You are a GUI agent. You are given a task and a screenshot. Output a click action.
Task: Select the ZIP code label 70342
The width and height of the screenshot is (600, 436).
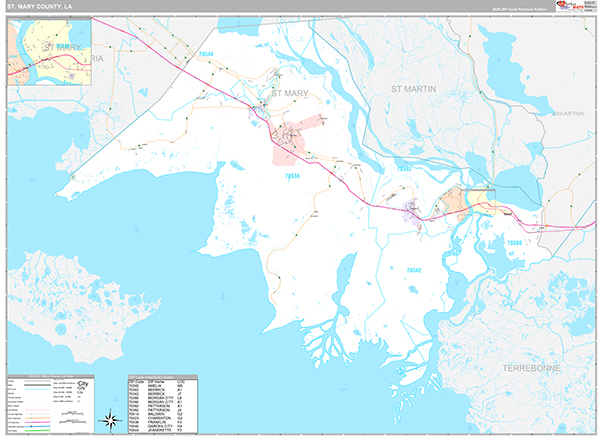(x=414, y=270)
